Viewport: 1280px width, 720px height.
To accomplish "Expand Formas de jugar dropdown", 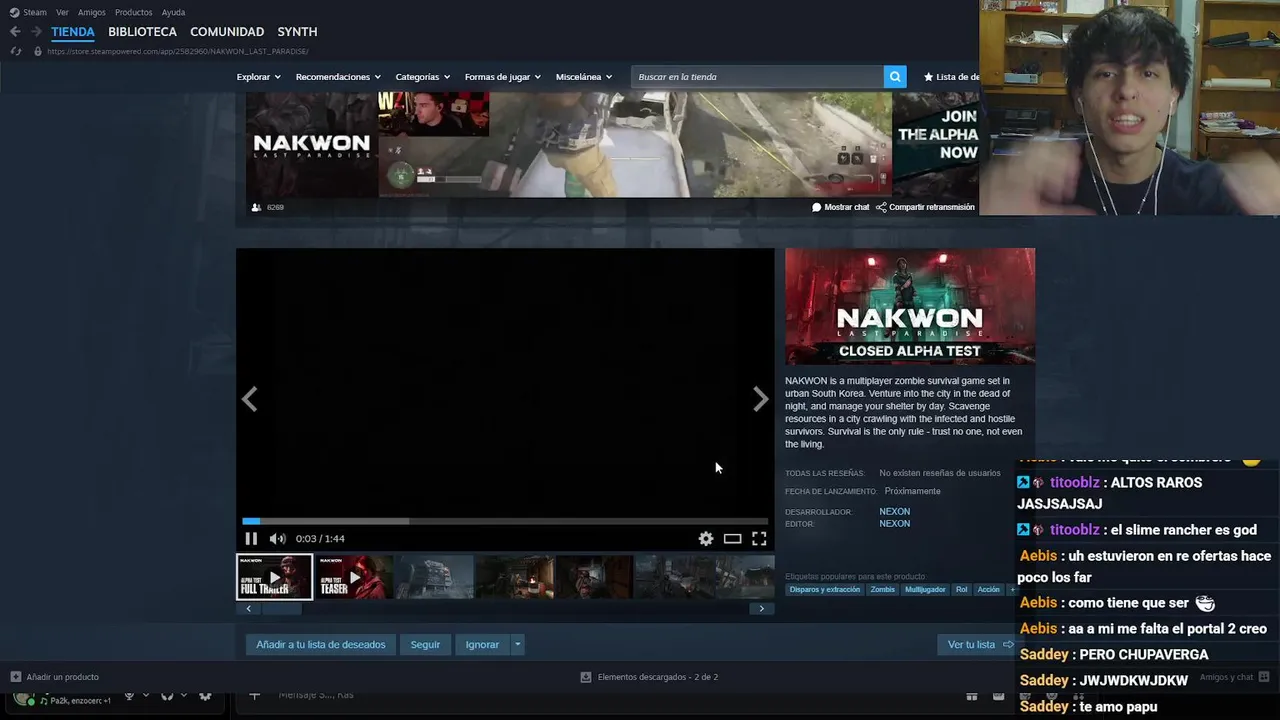I will tap(503, 77).
